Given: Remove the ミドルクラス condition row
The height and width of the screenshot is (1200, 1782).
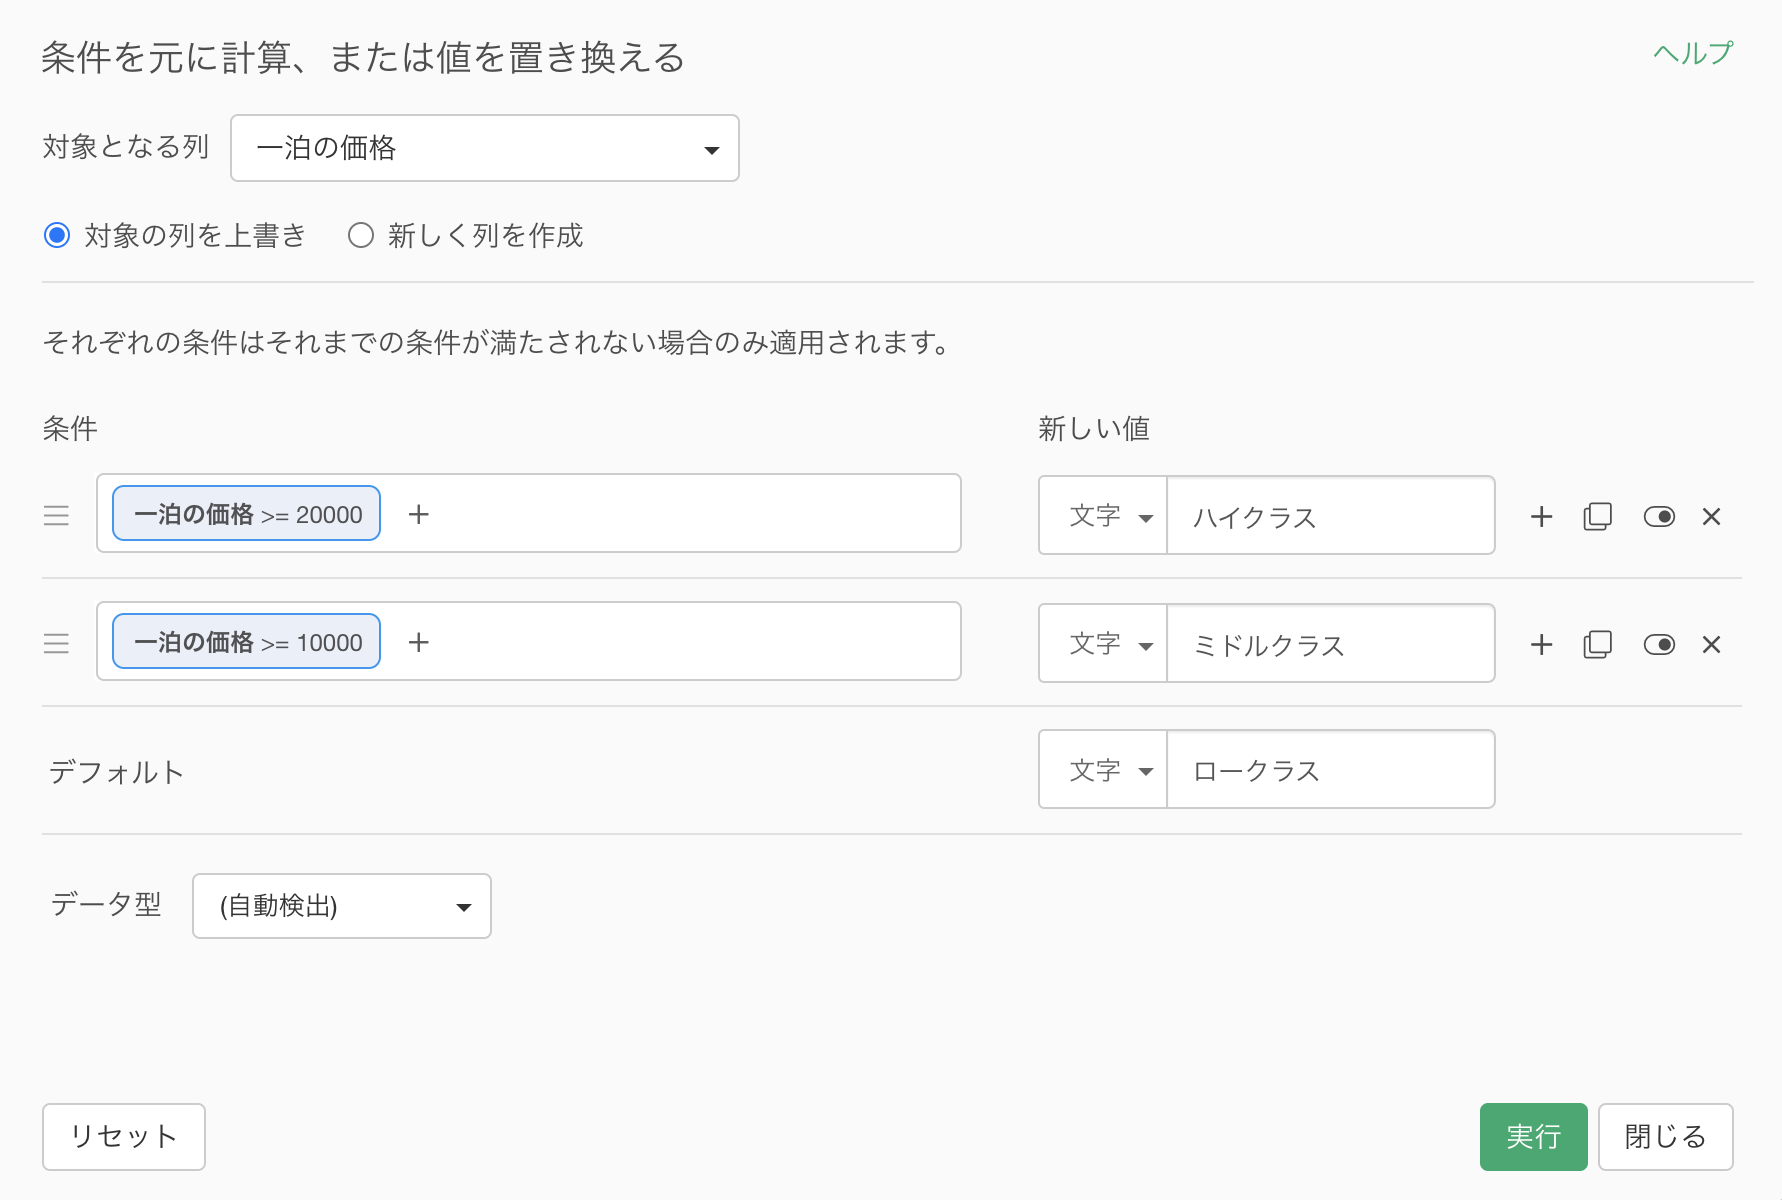Looking at the screenshot, I should coord(1711,645).
